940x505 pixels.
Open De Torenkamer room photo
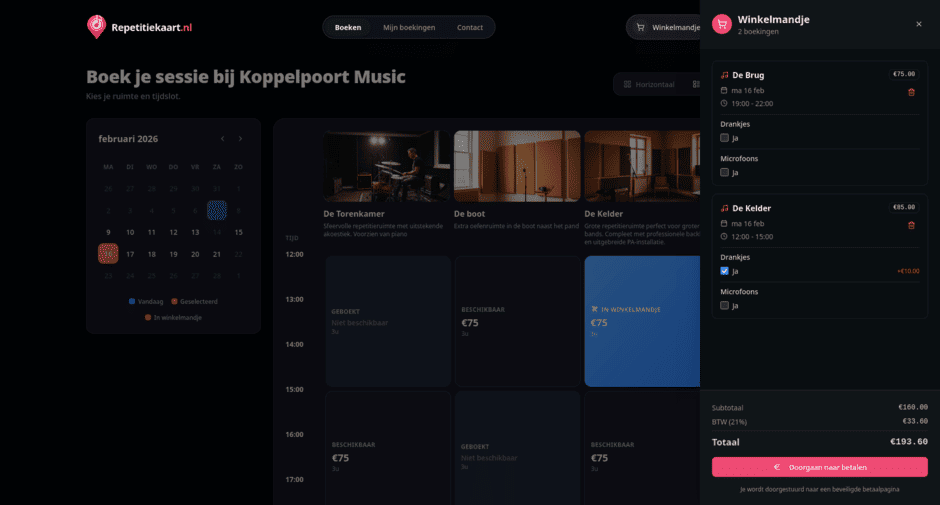pyautogui.click(x=387, y=166)
